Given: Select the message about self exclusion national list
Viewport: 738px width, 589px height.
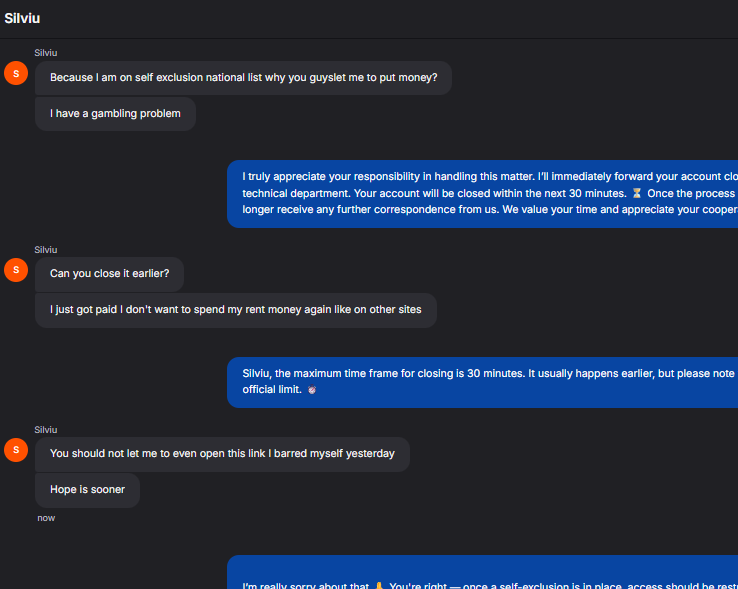Looking at the screenshot, I should pos(243,78).
